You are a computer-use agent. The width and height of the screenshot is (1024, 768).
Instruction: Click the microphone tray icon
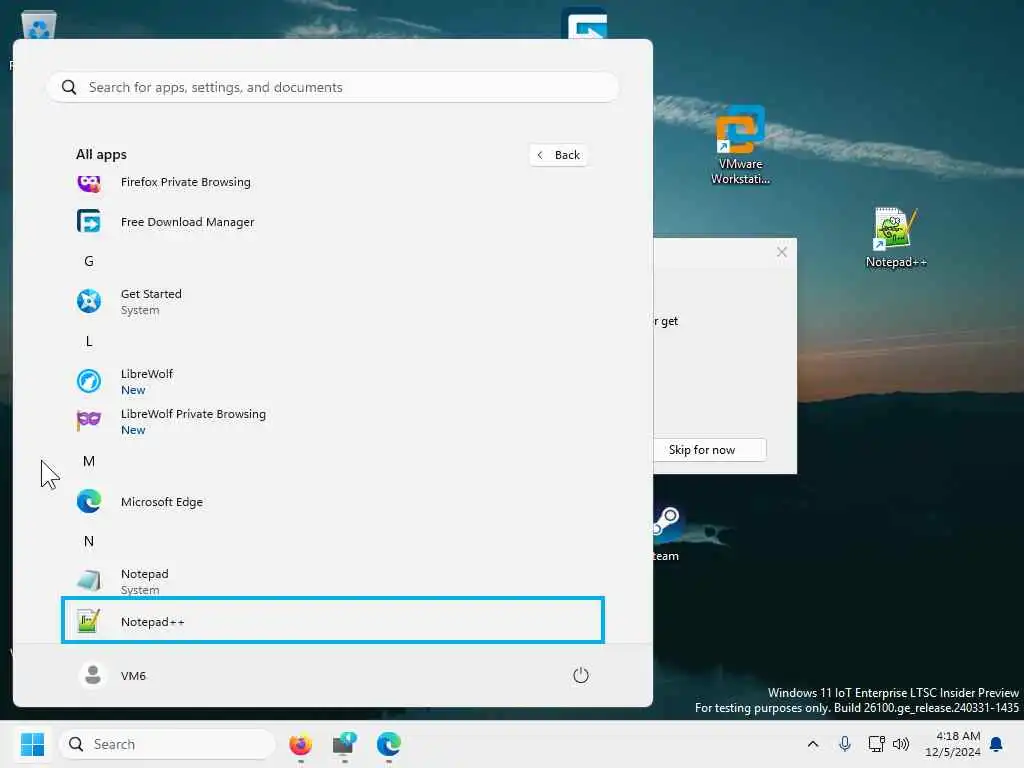pyautogui.click(x=844, y=744)
